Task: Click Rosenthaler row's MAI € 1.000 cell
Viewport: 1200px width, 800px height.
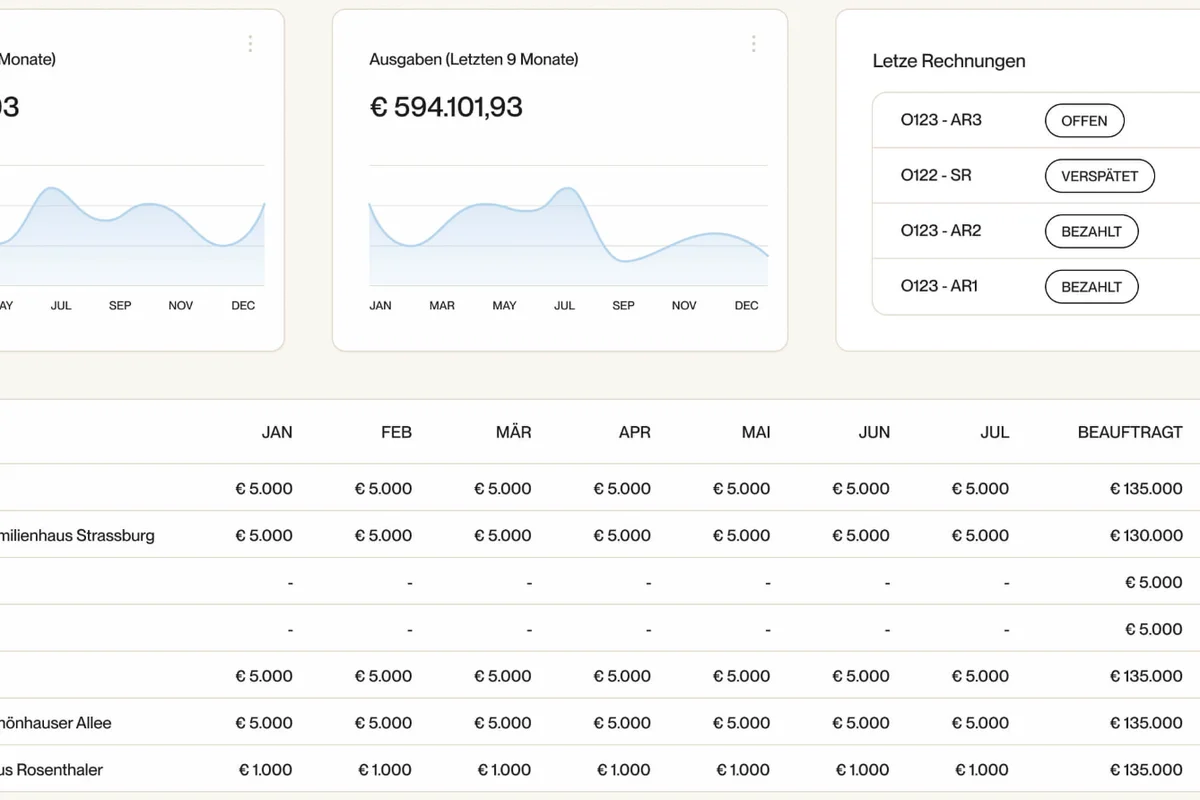Action: (x=744, y=770)
